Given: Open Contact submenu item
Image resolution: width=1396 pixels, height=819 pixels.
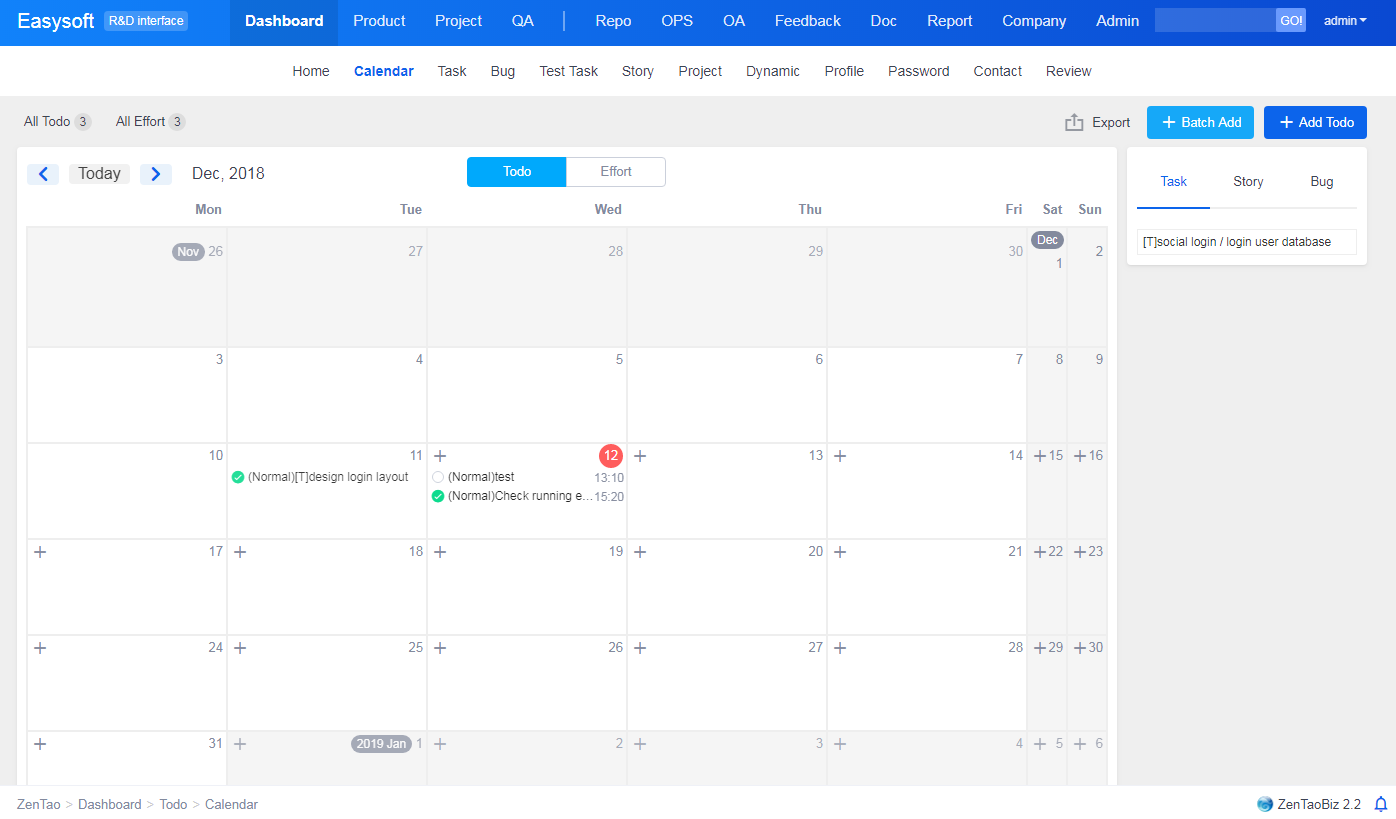Looking at the screenshot, I should coord(998,71).
